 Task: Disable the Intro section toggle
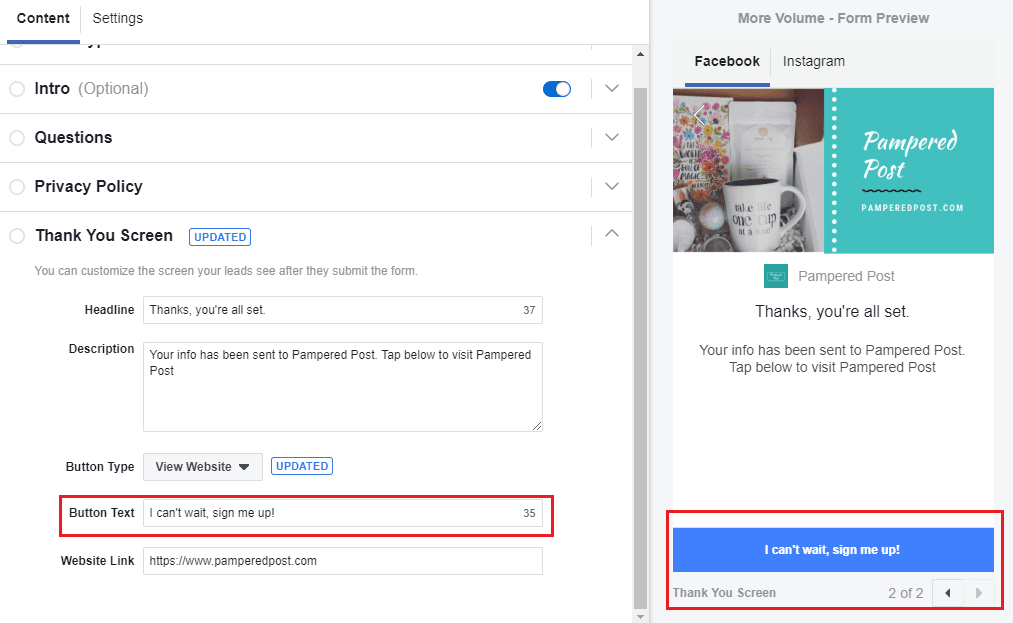point(556,89)
